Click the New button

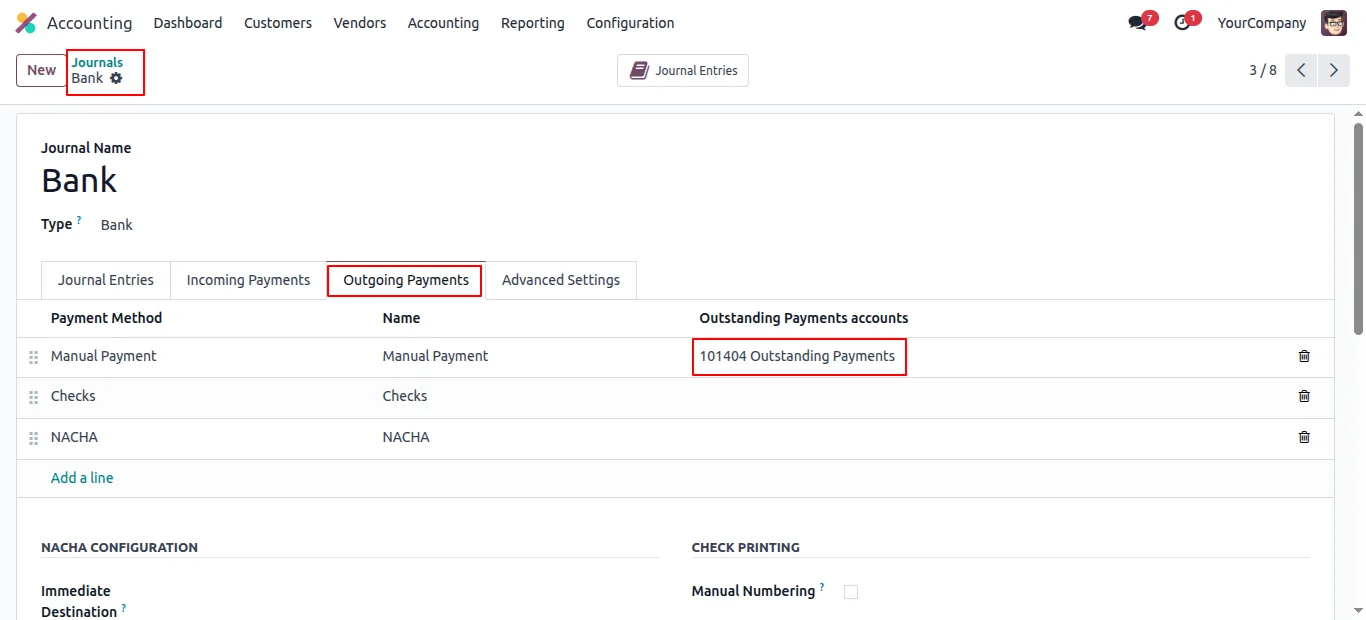[41, 70]
